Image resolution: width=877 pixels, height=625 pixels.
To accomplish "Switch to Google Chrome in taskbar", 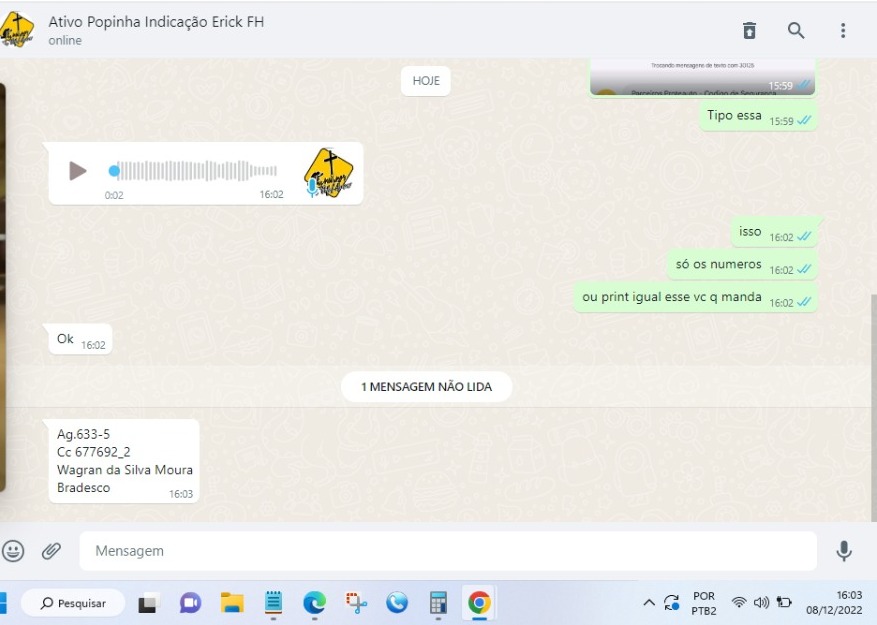I will point(479,603).
